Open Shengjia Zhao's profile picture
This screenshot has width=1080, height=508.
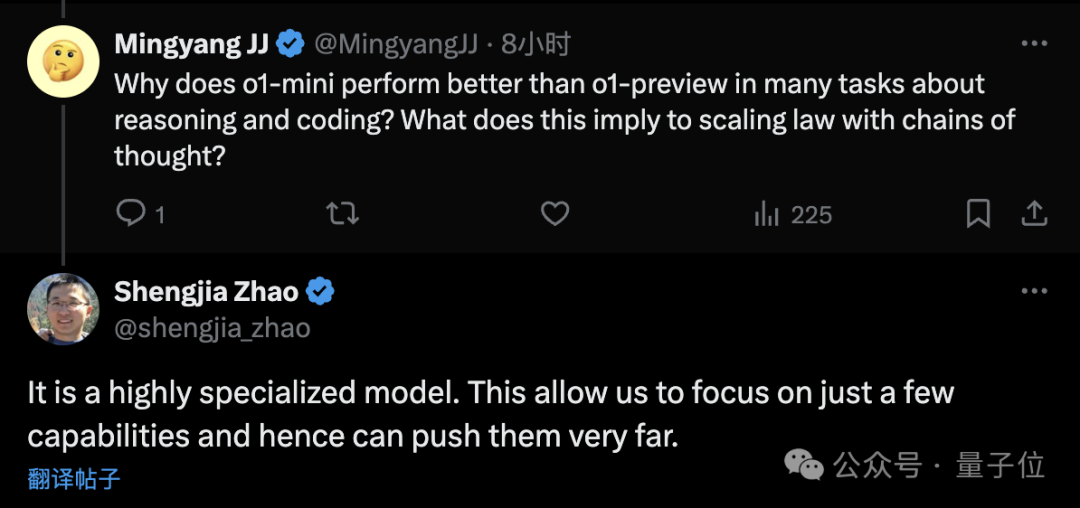pyautogui.click(x=63, y=309)
